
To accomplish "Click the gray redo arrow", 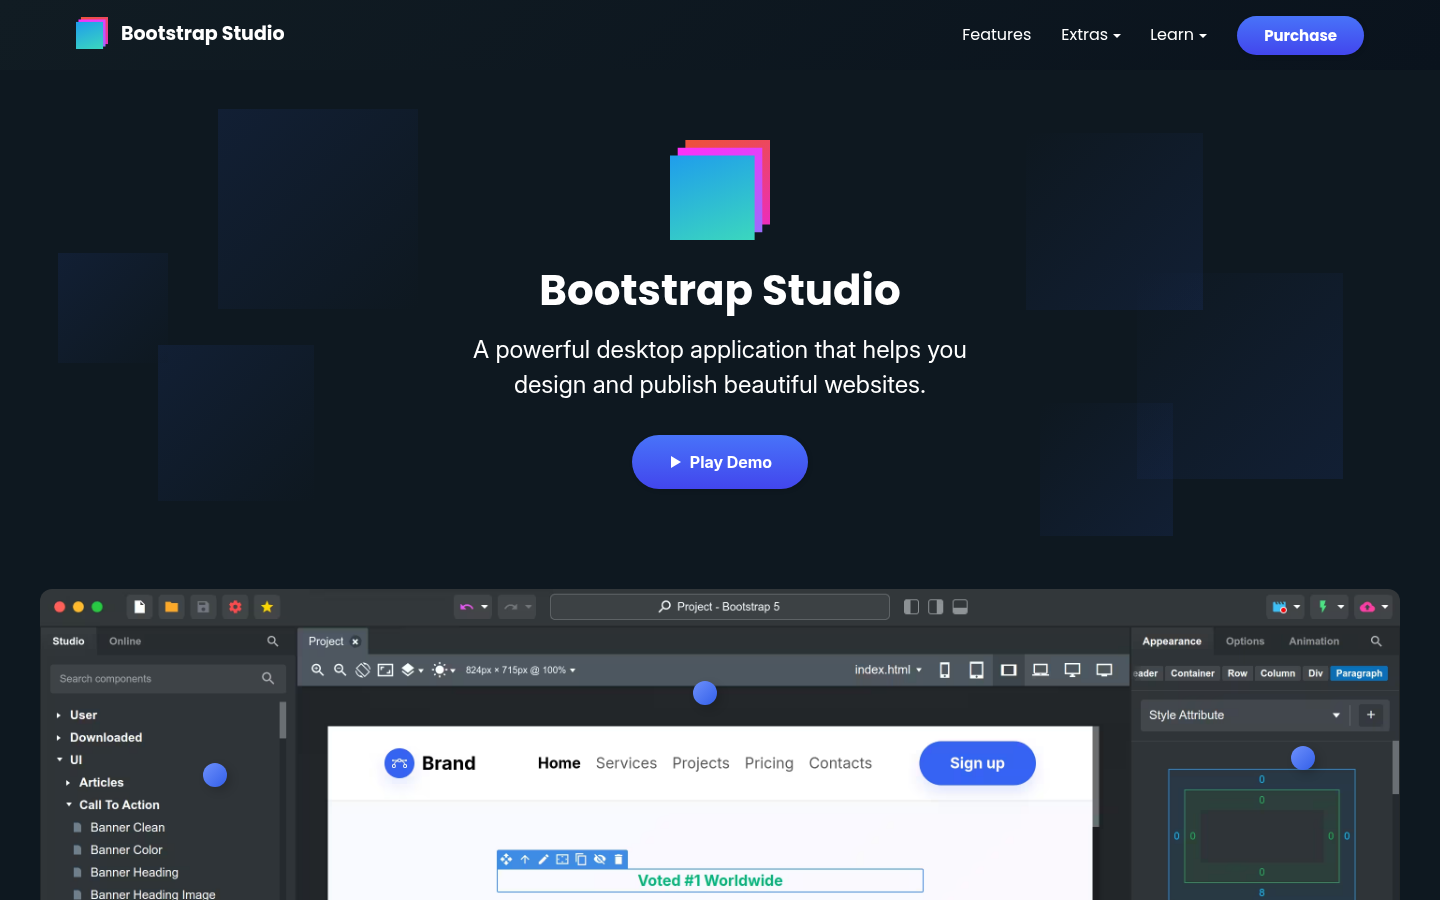I will [511, 607].
